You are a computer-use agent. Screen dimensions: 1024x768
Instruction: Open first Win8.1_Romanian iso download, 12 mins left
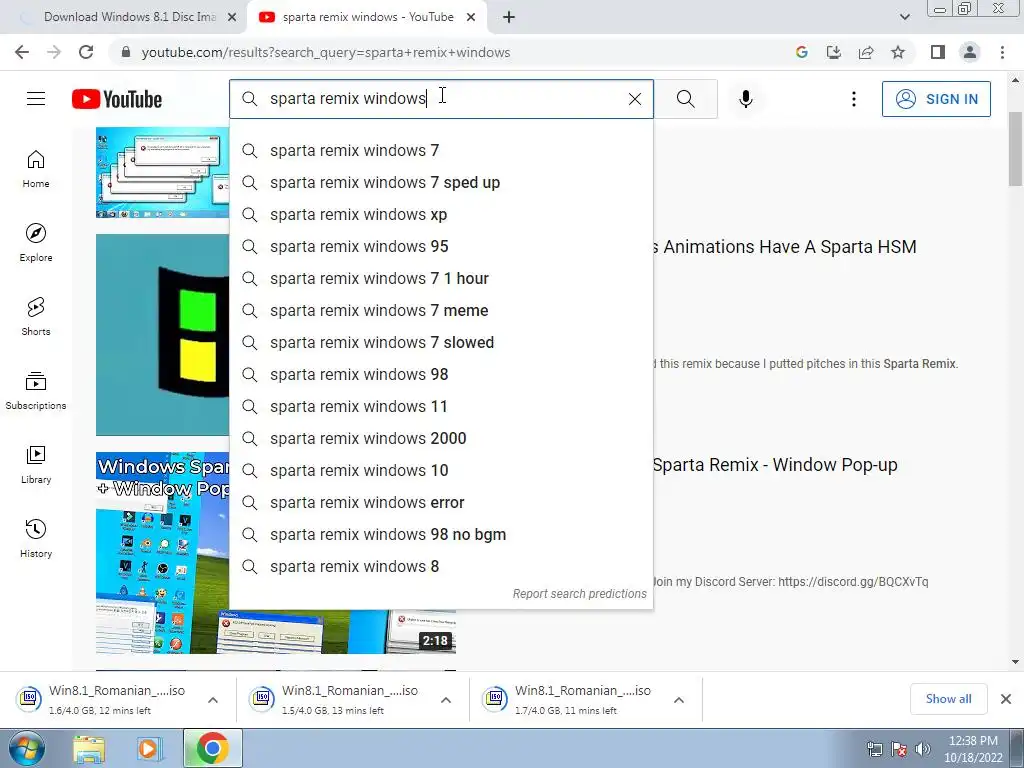[117, 699]
